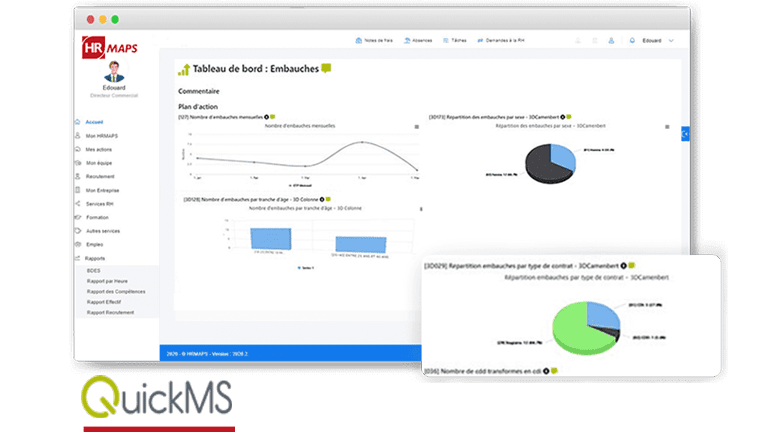
Task: Toggle the 'ETP Mensuel' legend series
Action: tap(302, 185)
